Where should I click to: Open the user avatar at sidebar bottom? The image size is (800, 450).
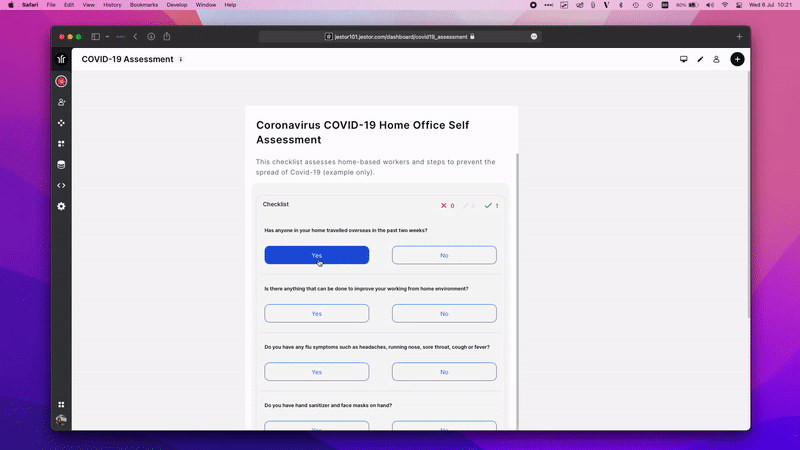(x=61, y=420)
